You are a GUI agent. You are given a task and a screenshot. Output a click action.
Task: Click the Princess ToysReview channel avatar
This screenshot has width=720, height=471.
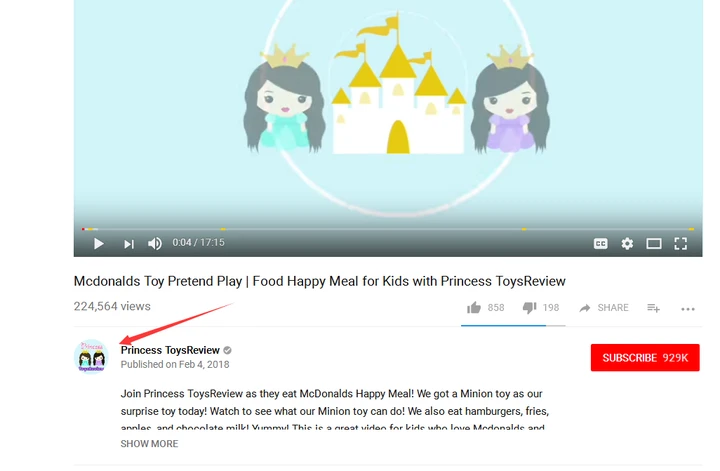[91, 357]
